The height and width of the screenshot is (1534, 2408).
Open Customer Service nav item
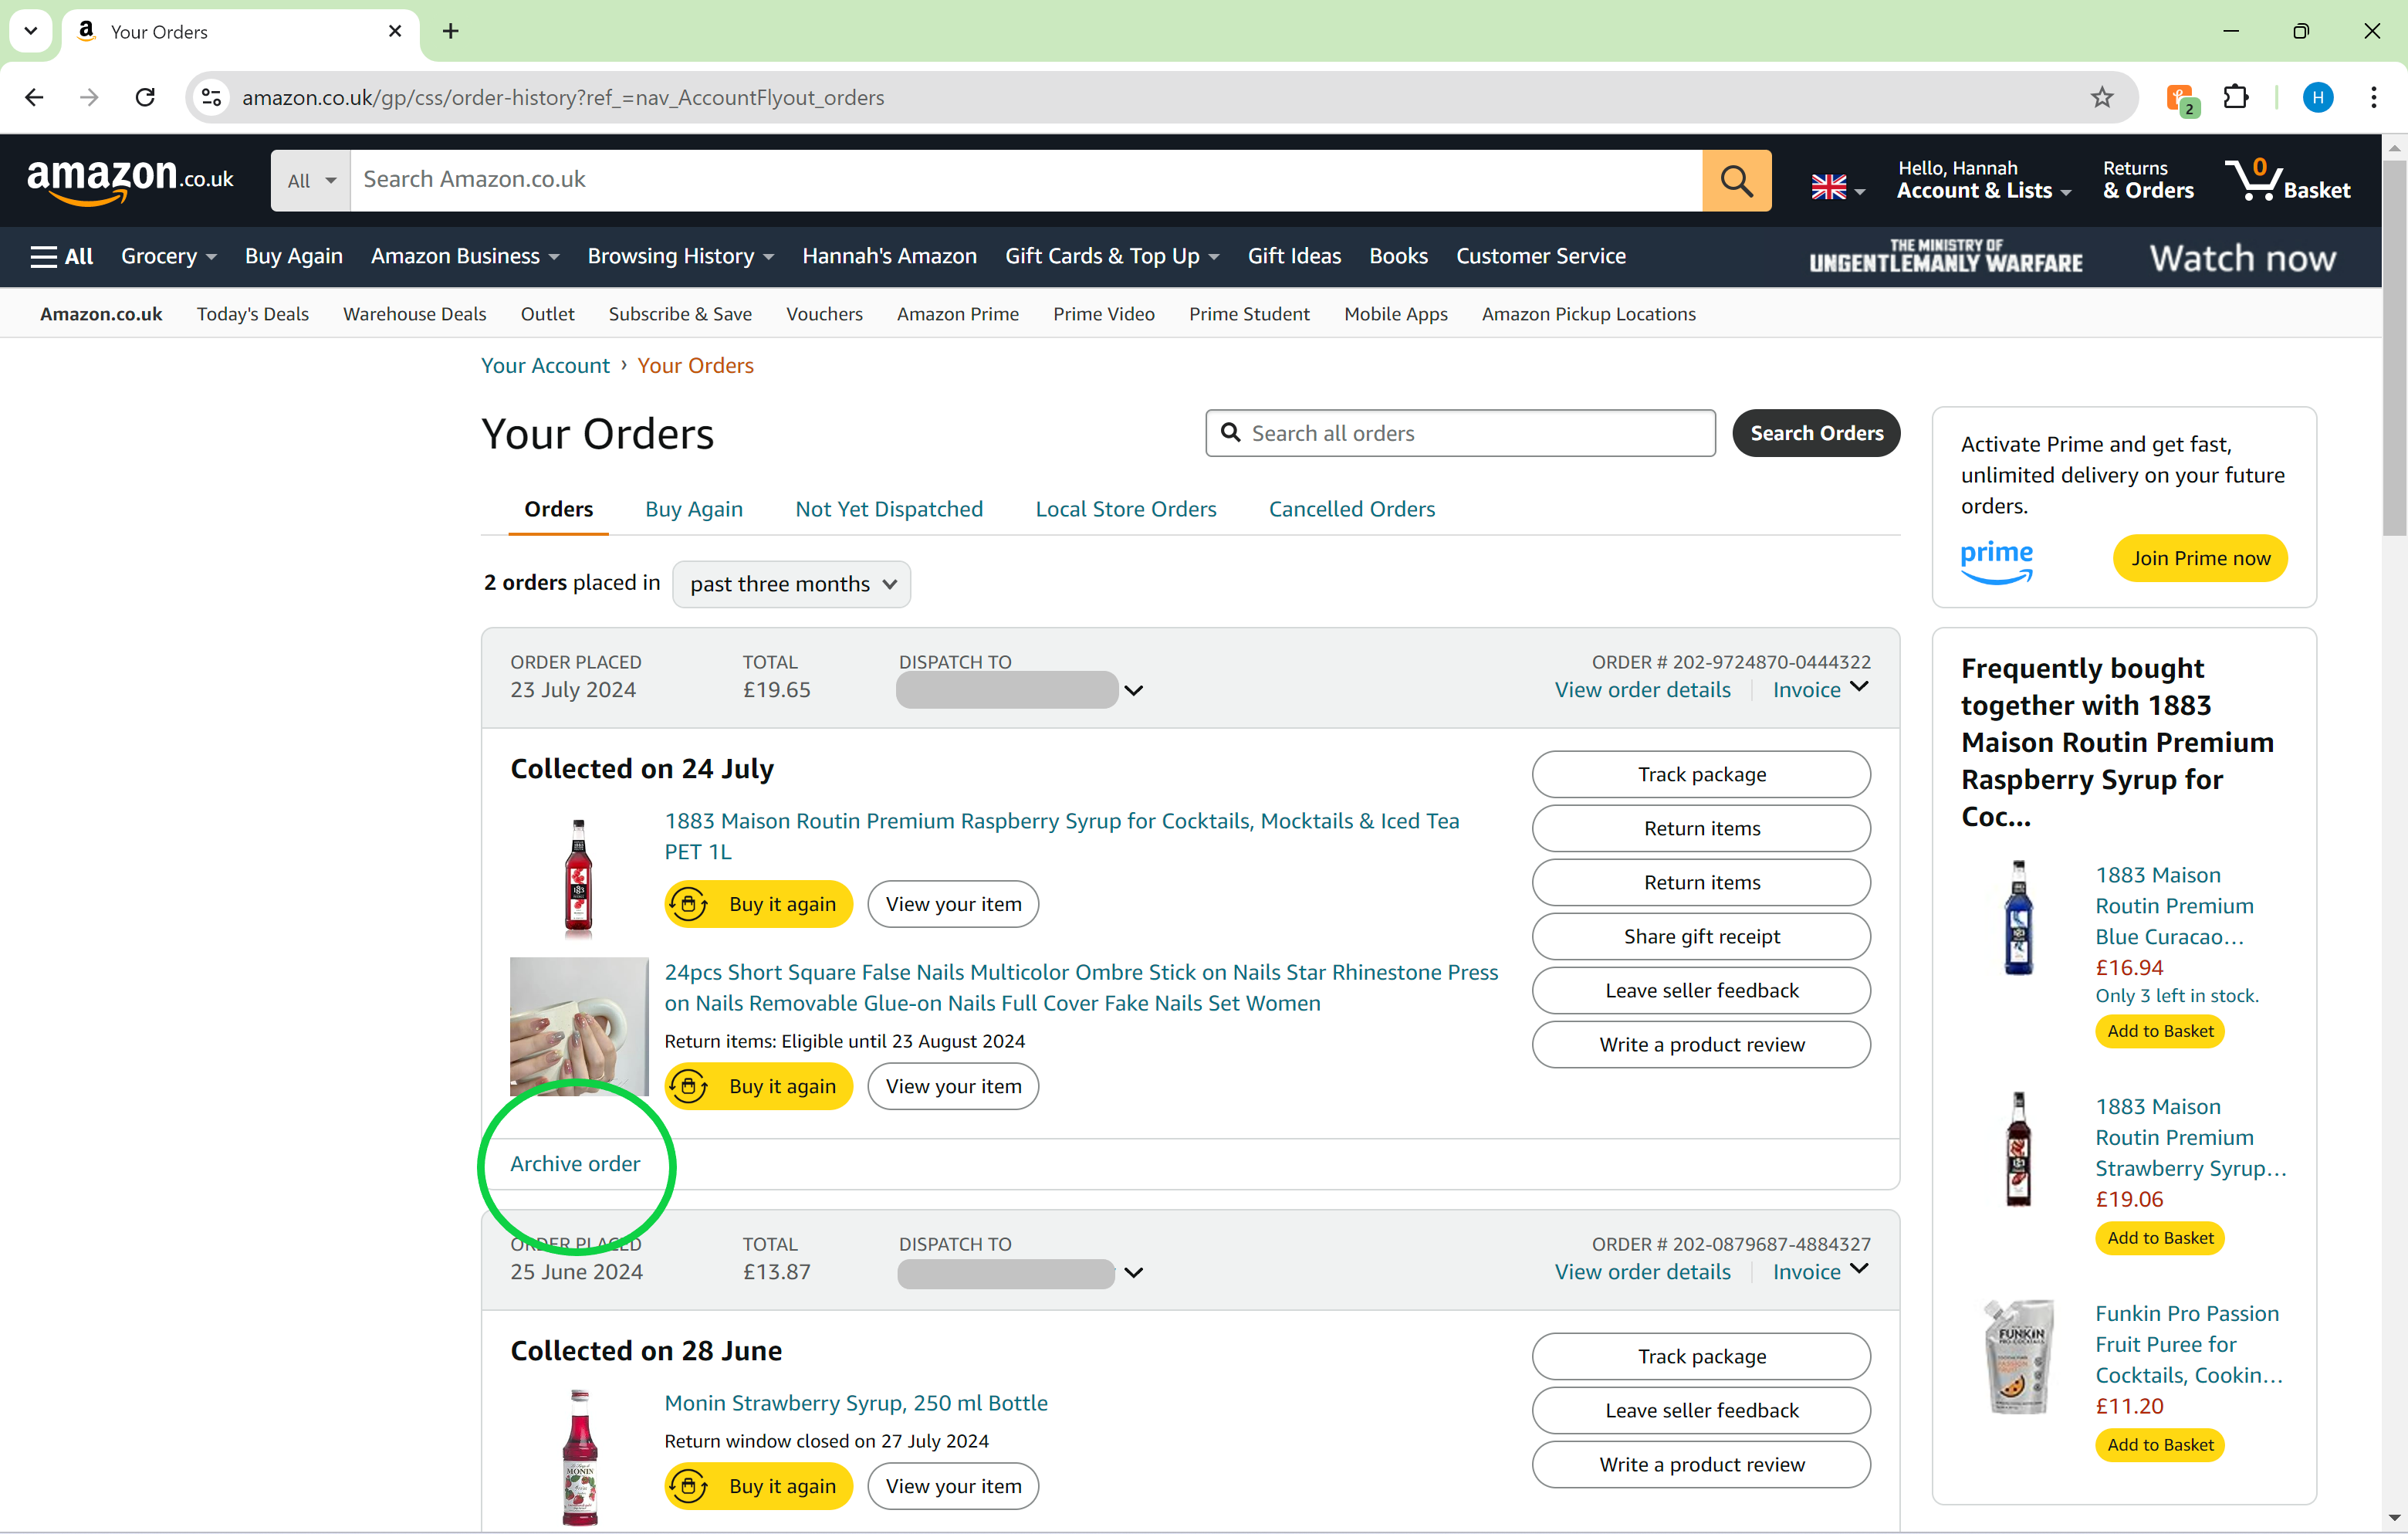pos(1540,257)
